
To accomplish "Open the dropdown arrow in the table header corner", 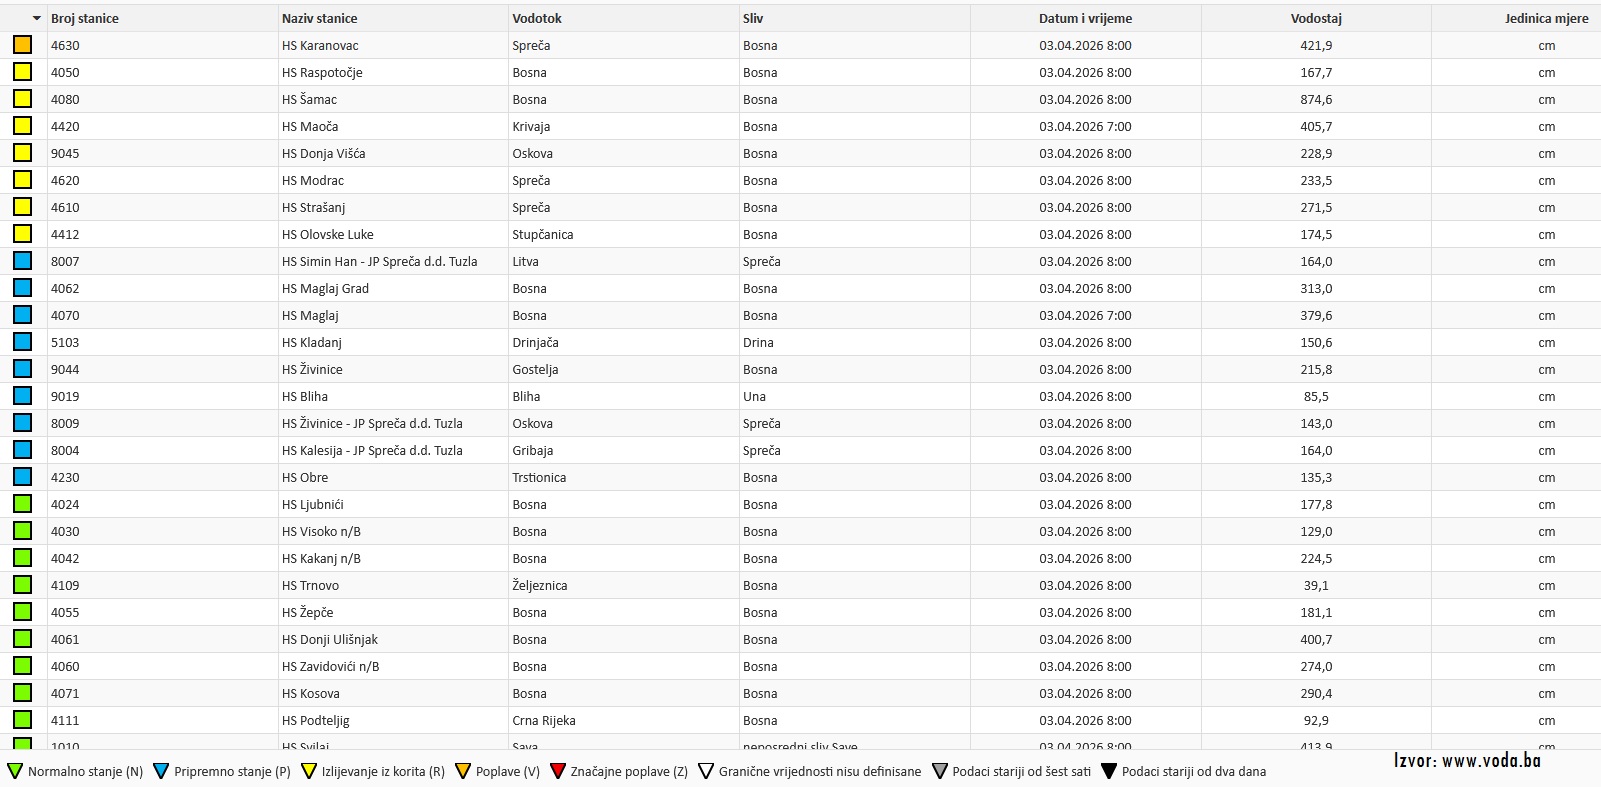I will coord(37,18).
